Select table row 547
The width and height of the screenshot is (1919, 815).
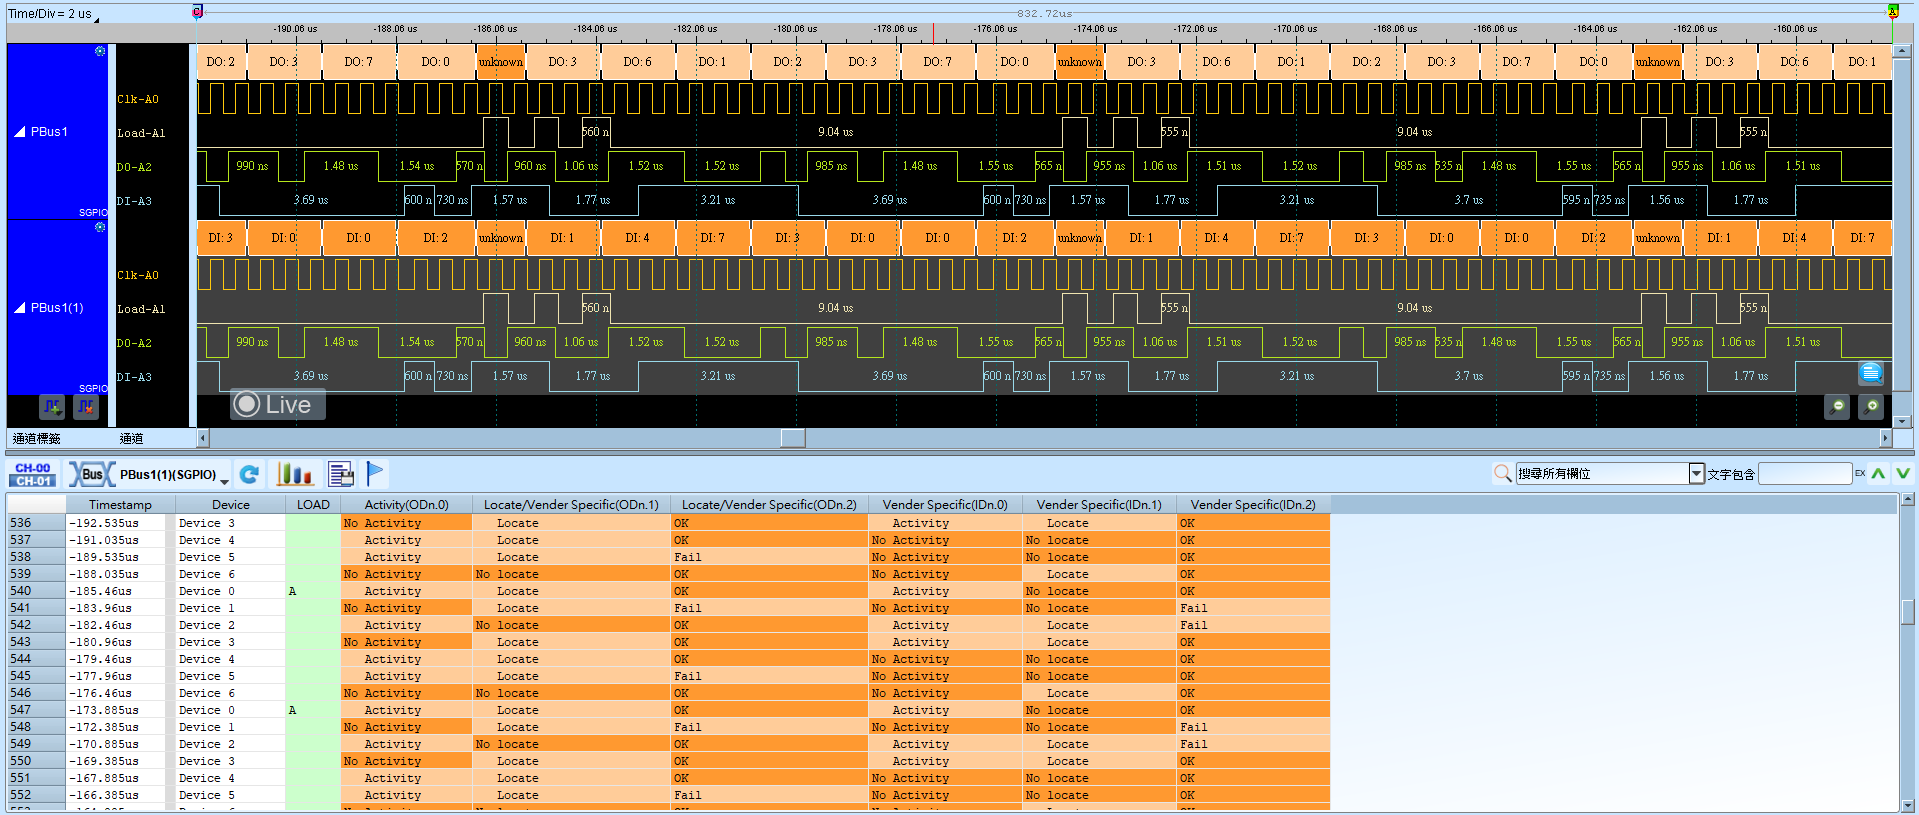pos(668,710)
